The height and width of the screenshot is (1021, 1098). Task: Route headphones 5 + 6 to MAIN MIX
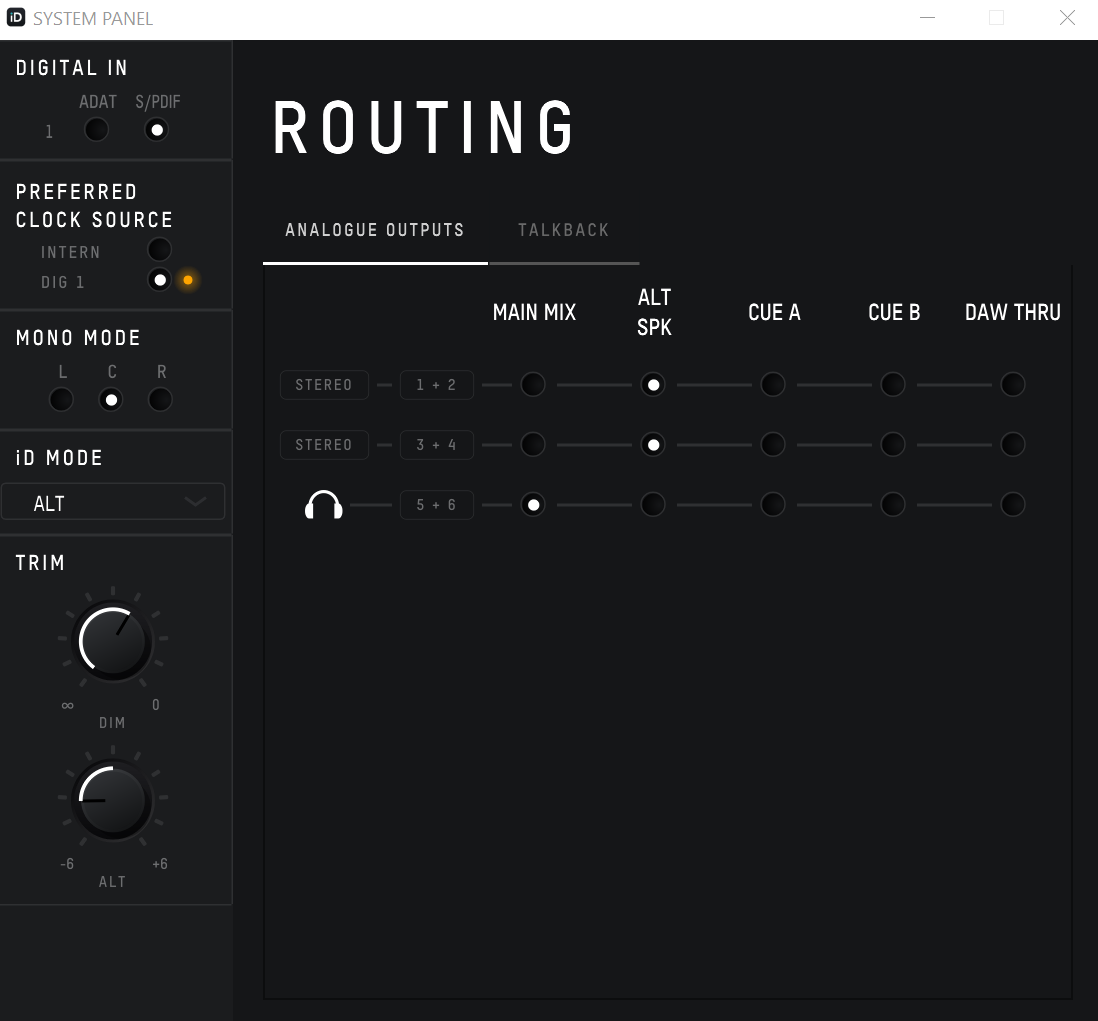pyautogui.click(x=533, y=505)
